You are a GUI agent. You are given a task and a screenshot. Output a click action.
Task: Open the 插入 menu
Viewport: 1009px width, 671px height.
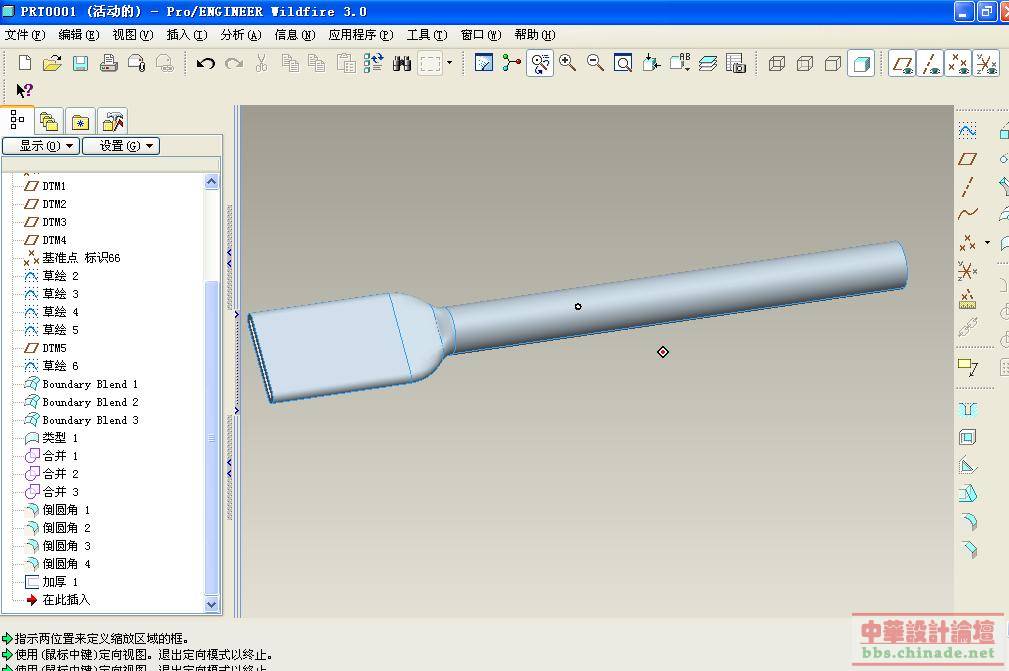point(187,35)
